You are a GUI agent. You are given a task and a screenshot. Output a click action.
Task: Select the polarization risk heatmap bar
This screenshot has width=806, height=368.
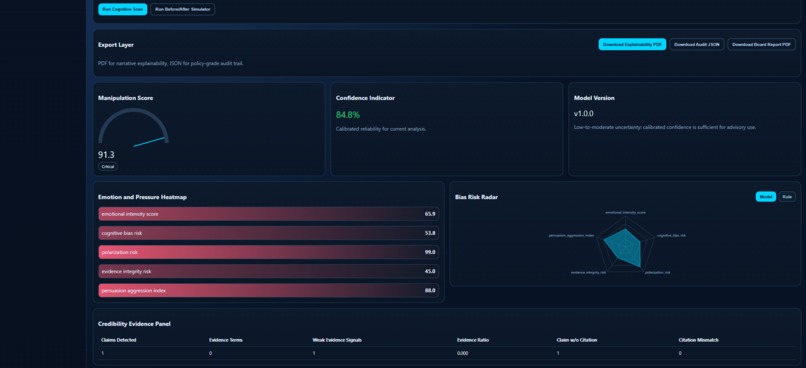click(x=268, y=252)
